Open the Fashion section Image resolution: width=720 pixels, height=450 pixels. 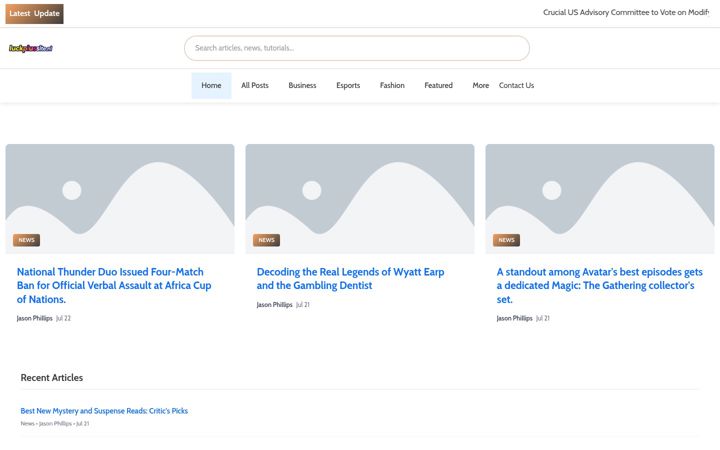(x=392, y=85)
